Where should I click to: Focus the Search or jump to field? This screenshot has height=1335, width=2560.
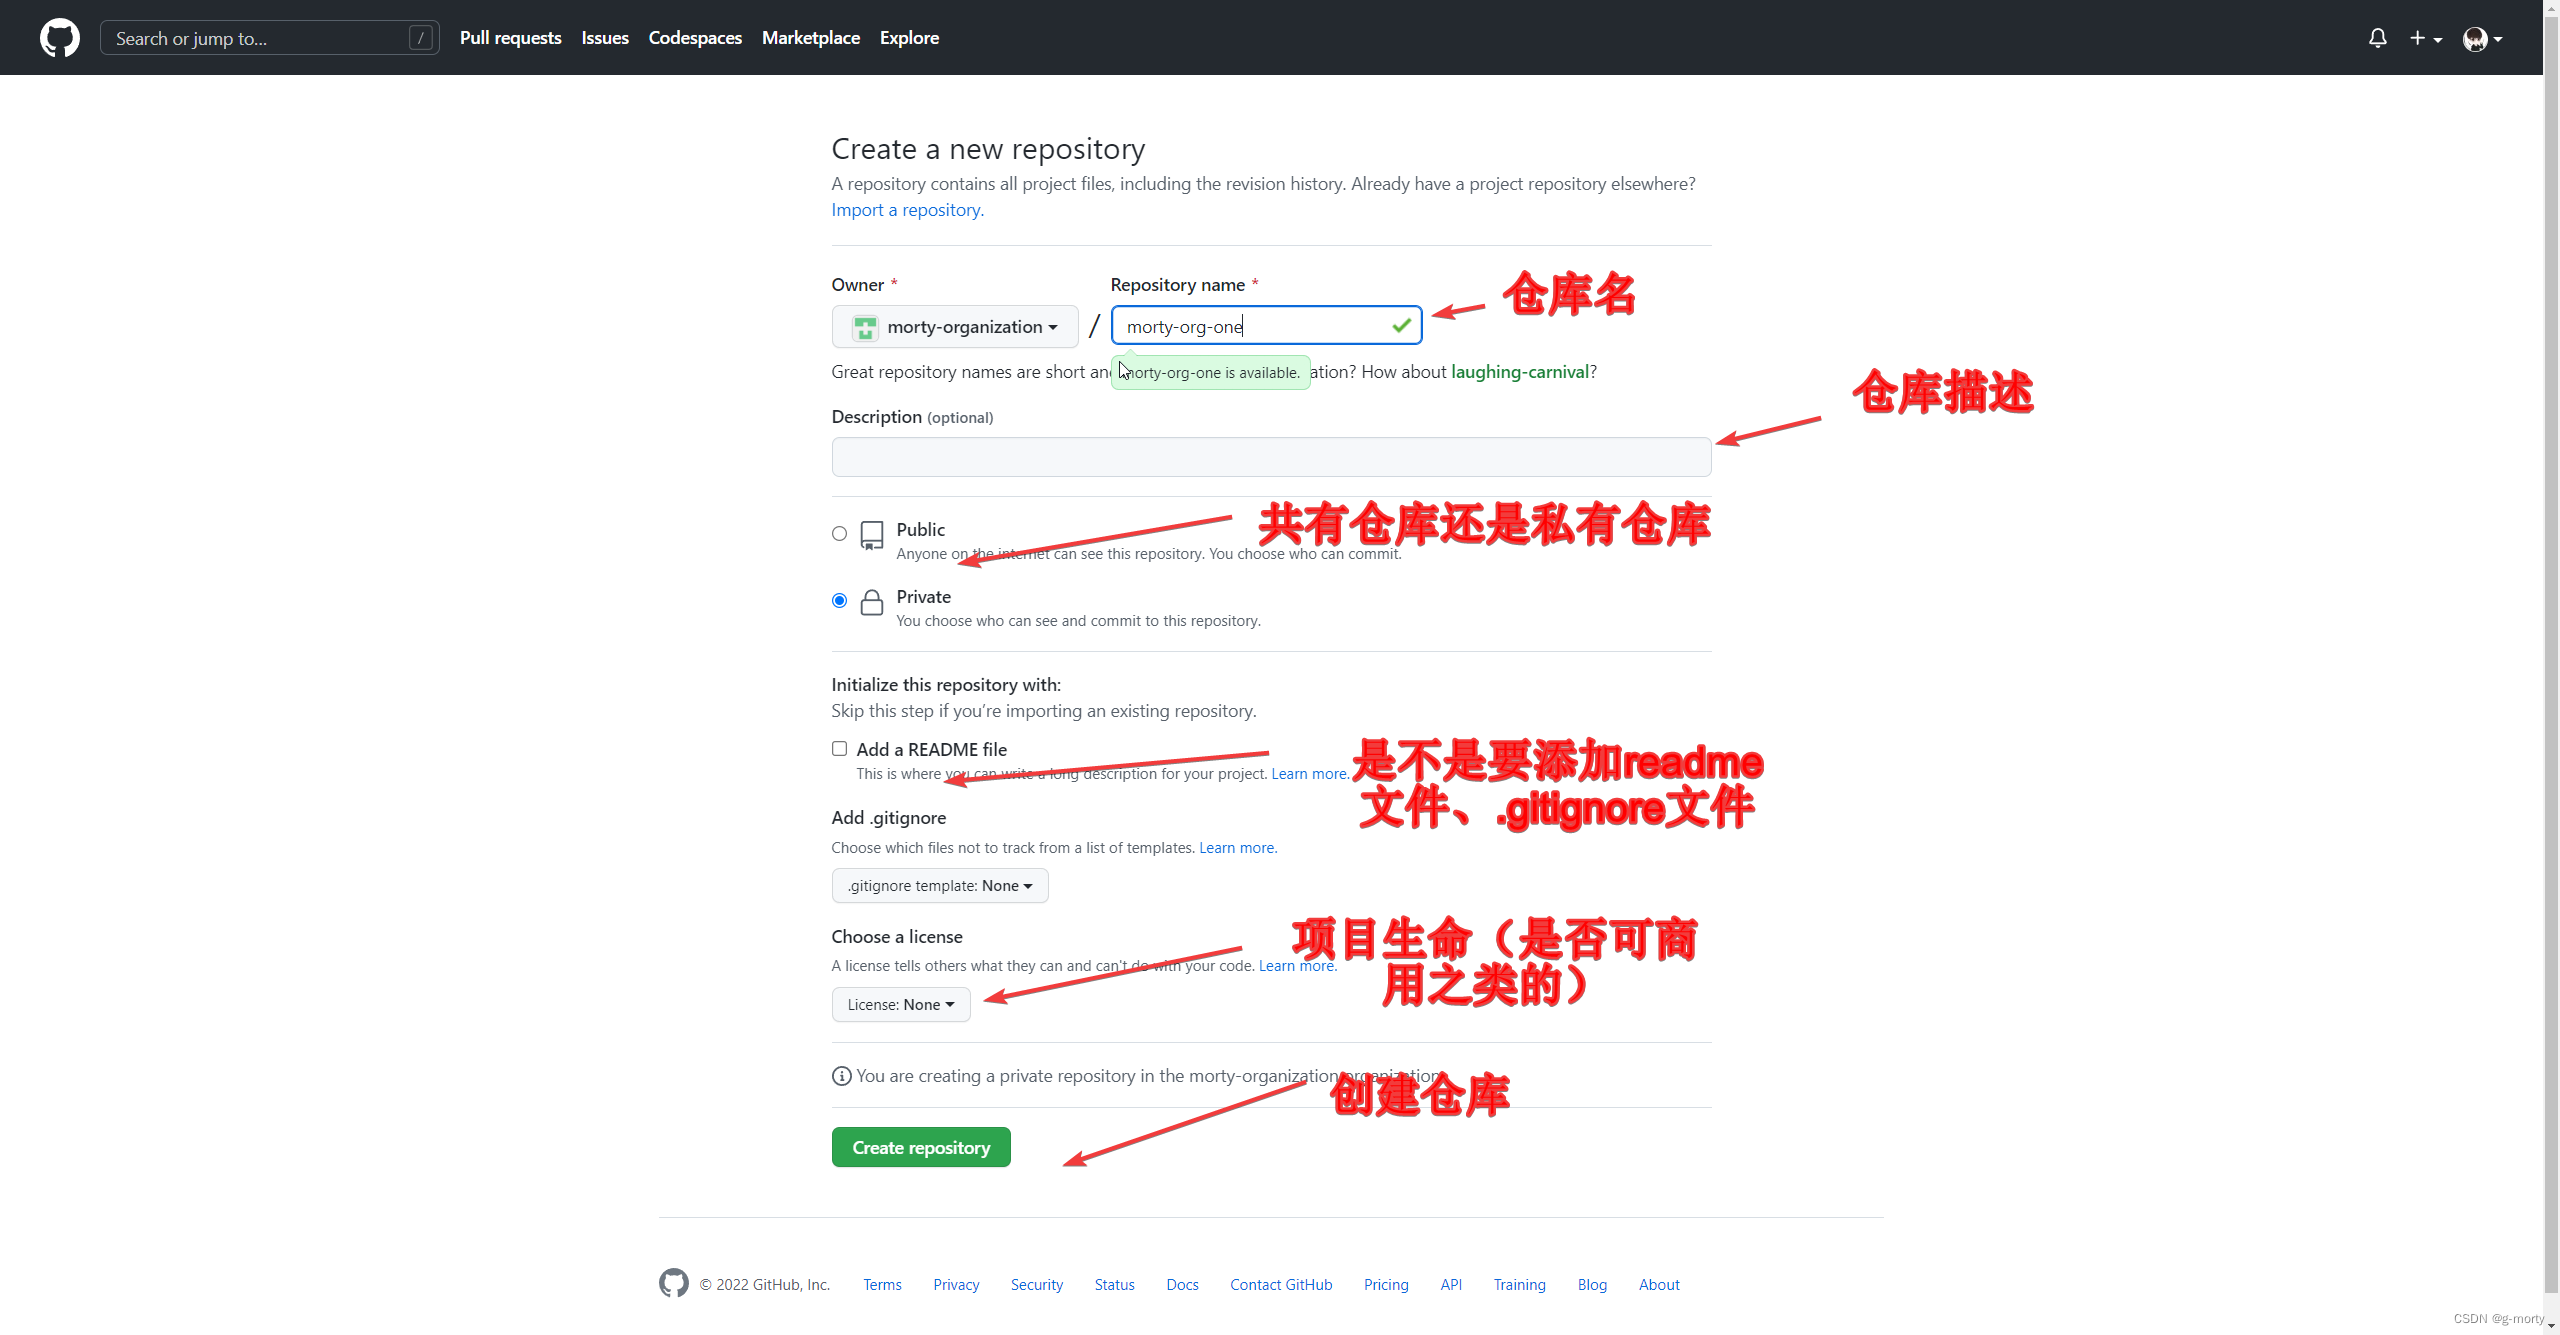tap(270, 38)
